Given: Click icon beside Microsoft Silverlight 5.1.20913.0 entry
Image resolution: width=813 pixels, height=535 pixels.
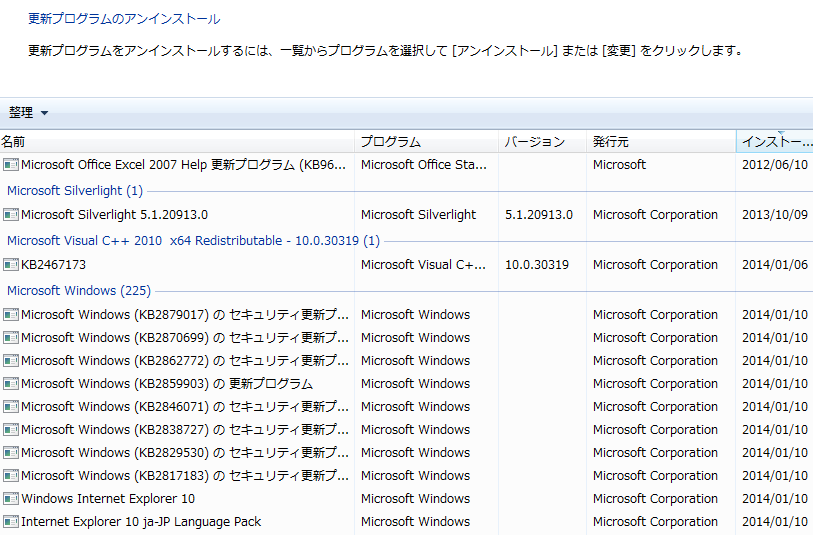Looking at the screenshot, I should click(x=11, y=215).
